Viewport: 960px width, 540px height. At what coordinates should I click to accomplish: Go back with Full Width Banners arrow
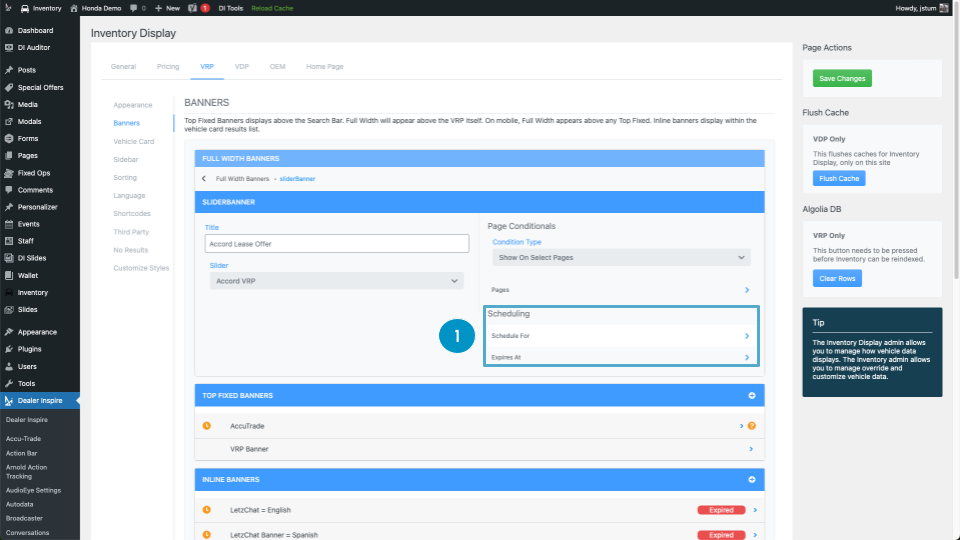[x=204, y=179]
